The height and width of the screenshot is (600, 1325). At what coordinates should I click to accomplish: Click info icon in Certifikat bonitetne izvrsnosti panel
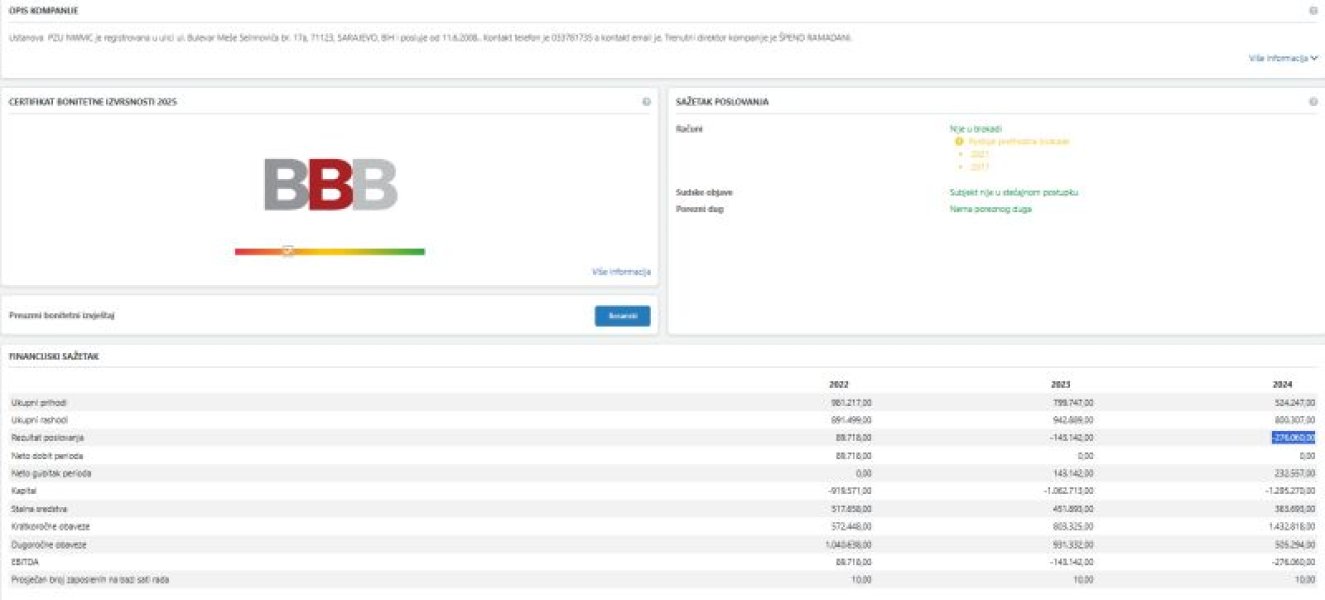pos(646,102)
